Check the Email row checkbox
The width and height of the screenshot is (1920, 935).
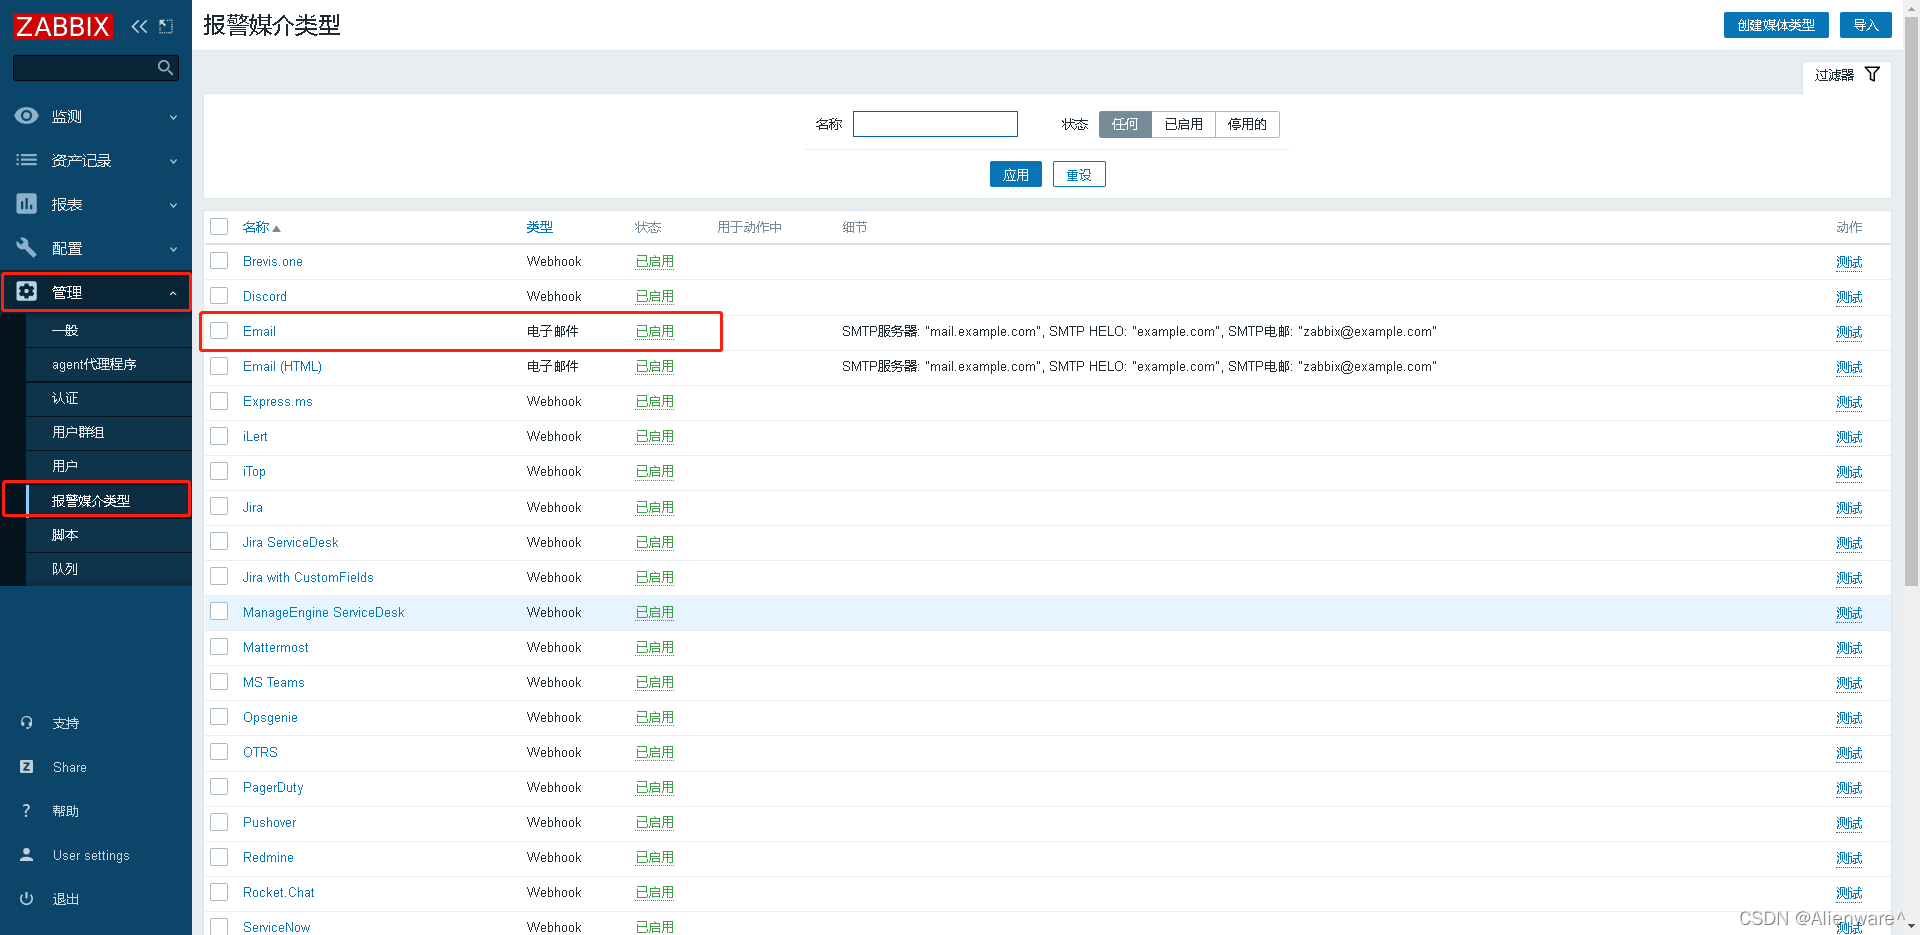pos(219,331)
